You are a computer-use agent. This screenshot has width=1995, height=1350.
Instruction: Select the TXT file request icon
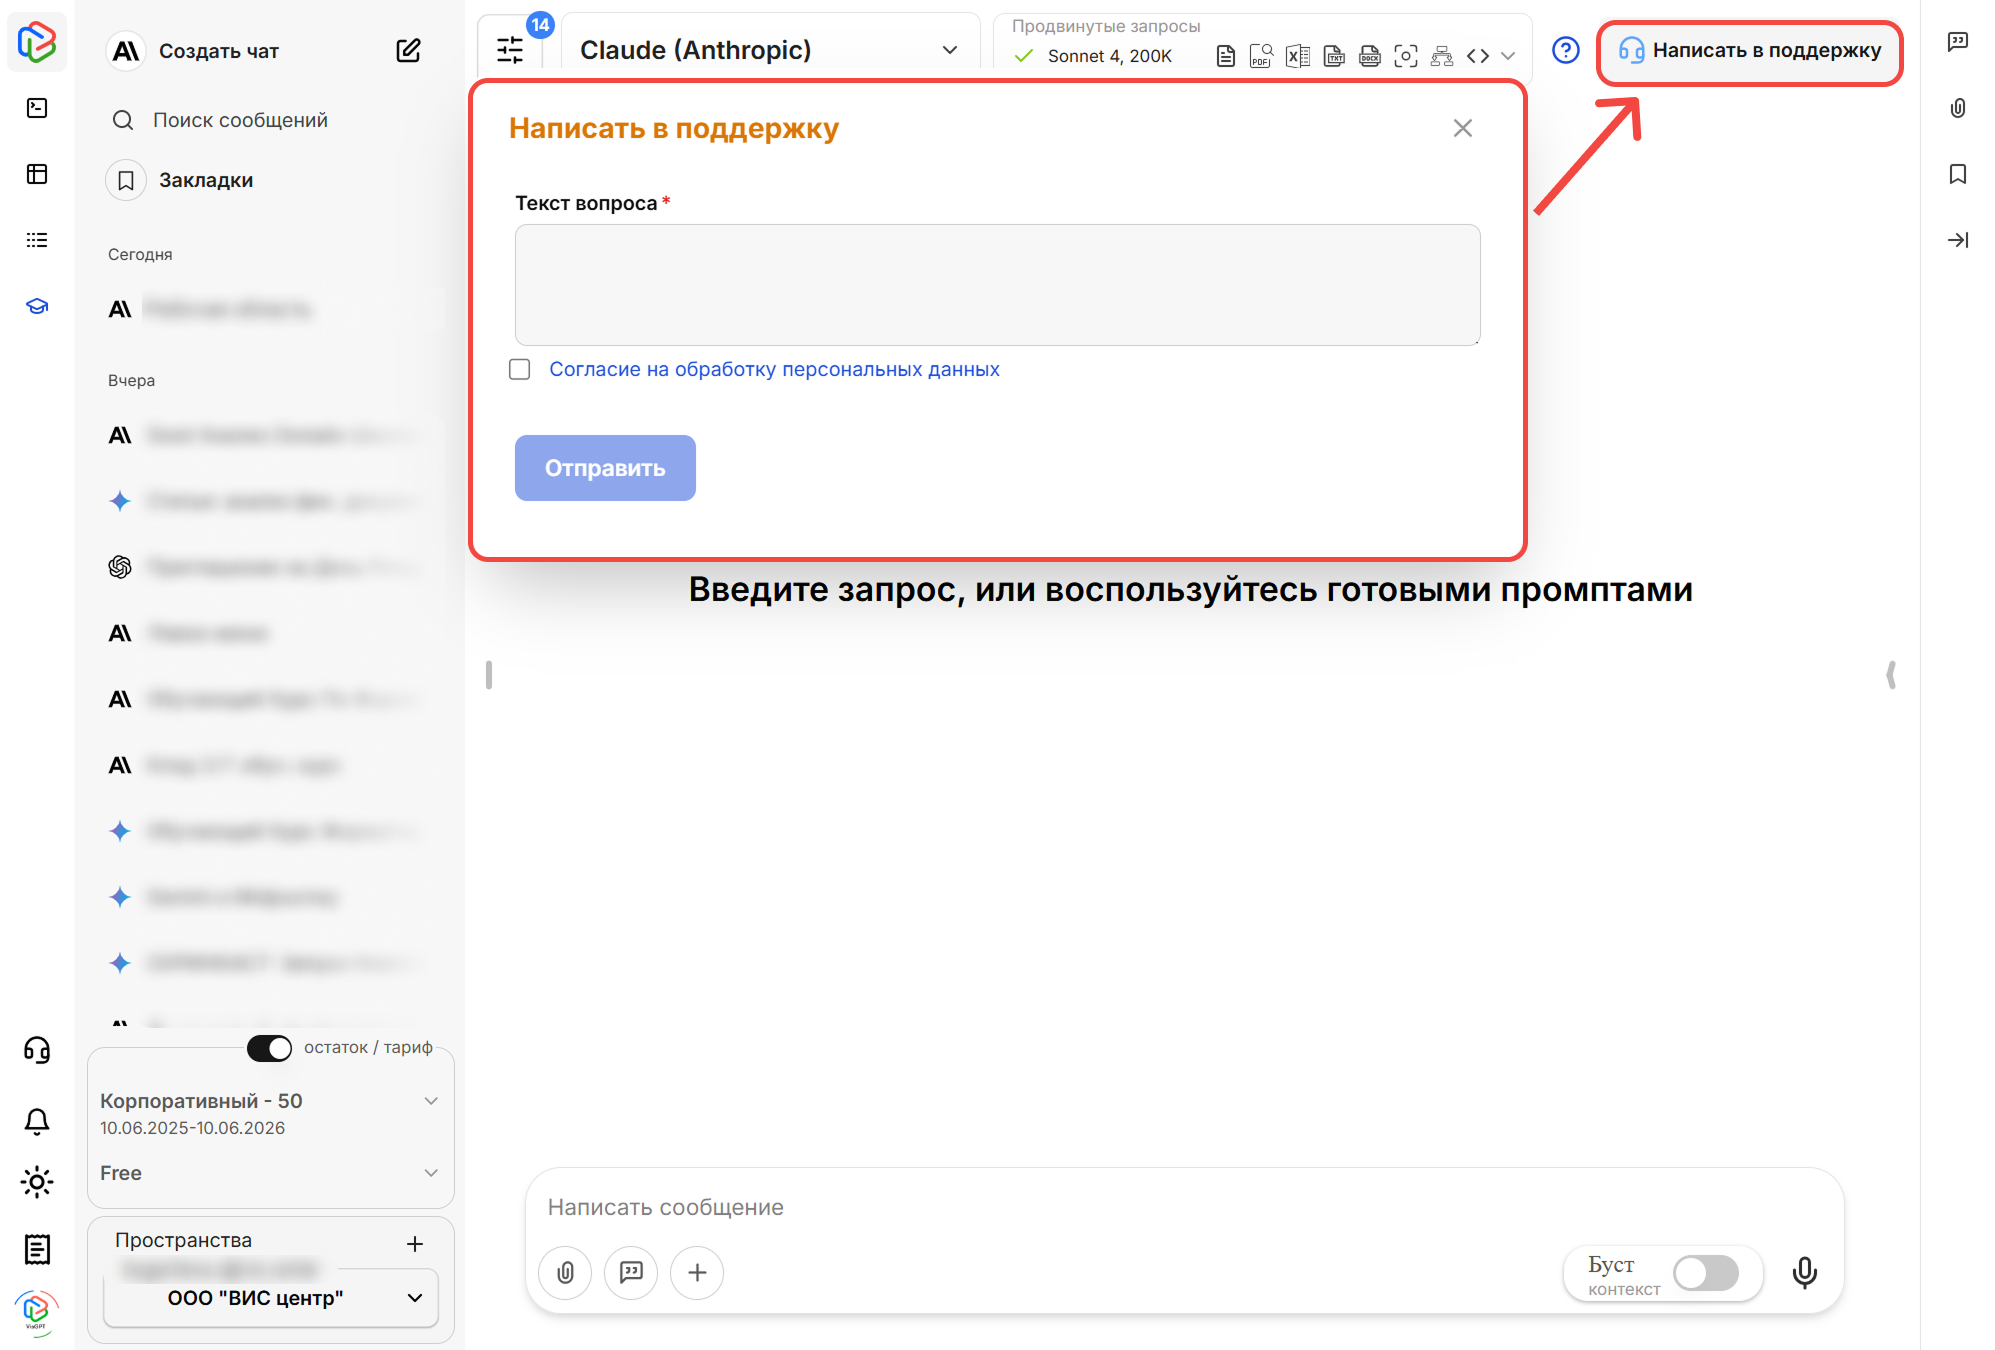click(1334, 56)
